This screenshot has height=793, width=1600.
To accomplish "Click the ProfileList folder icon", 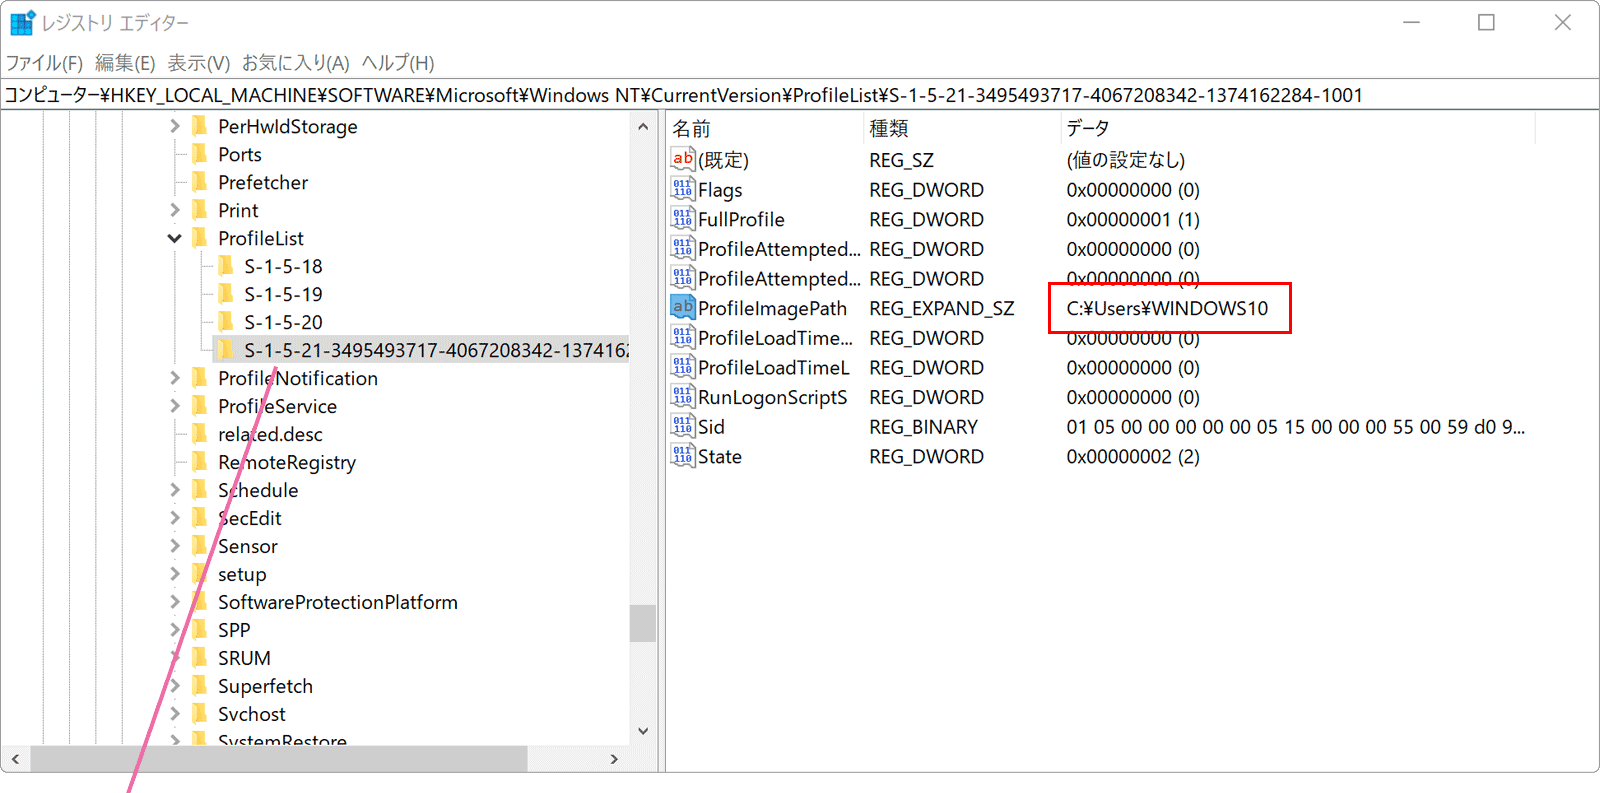I will (199, 238).
